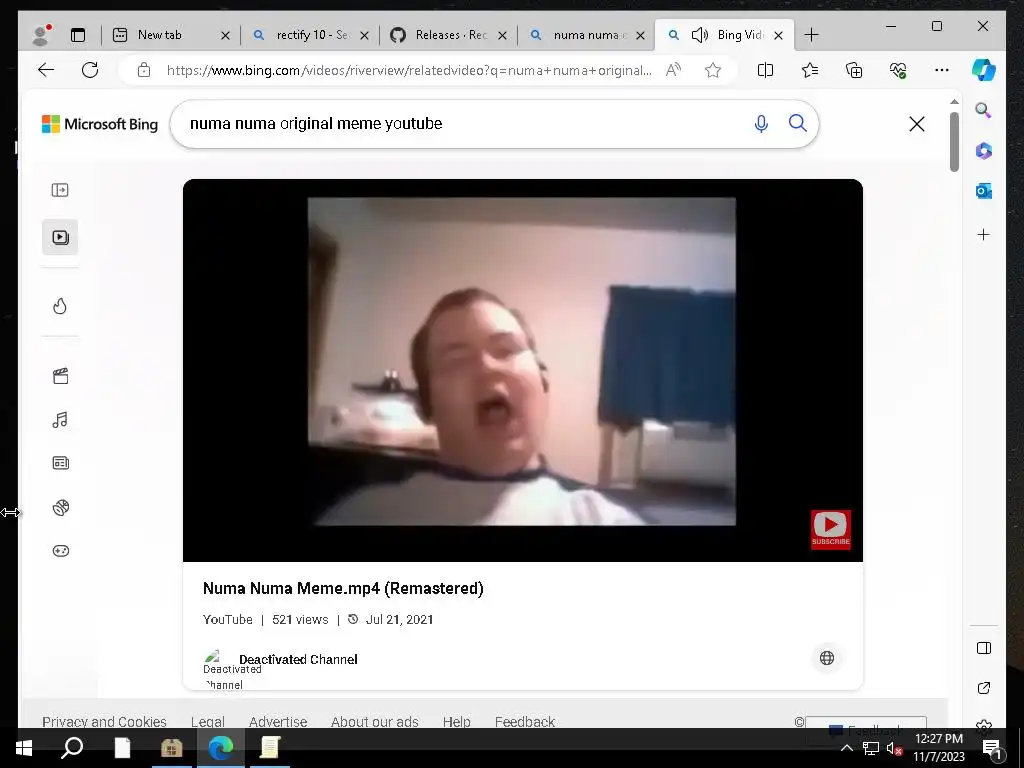Open video source globe icon

pos(827,658)
